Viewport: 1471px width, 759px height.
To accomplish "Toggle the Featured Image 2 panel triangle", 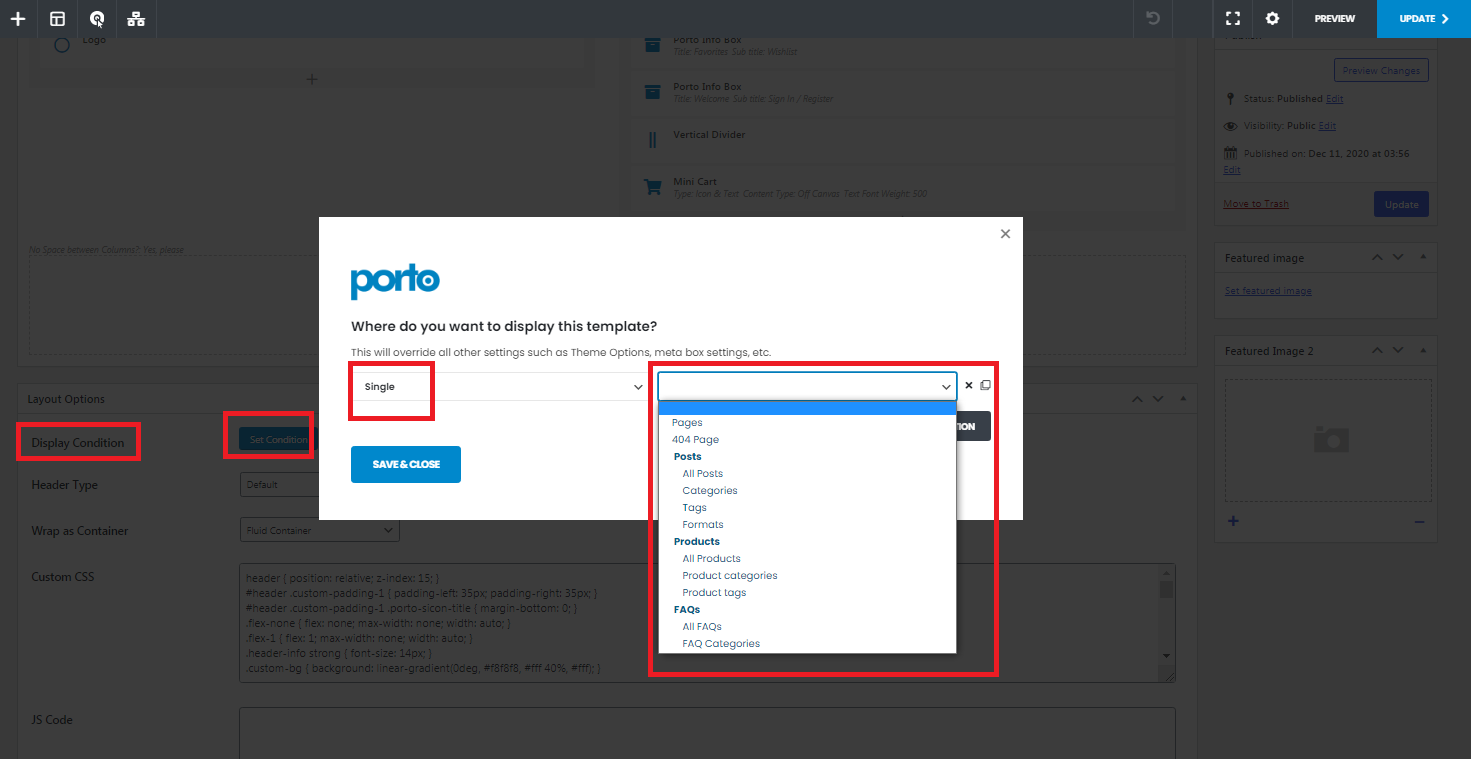I will tap(1423, 351).
